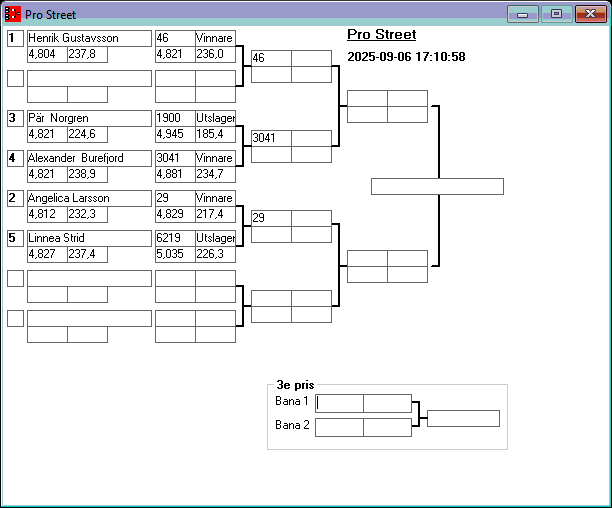612x508 pixels.
Task: Click the Pro Street app icon in title bar
Action: pyautogui.click(x=13, y=14)
